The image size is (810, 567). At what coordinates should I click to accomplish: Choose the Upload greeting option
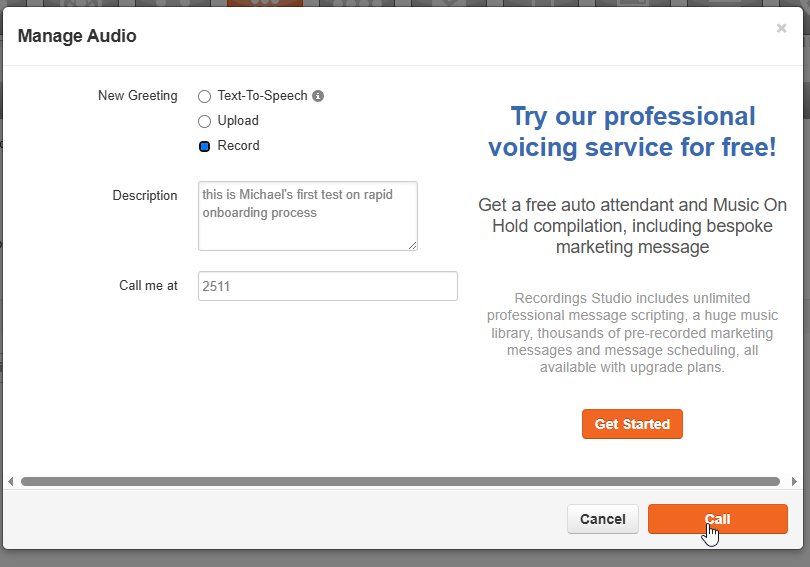pyautogui.click(x=205, y=121)
